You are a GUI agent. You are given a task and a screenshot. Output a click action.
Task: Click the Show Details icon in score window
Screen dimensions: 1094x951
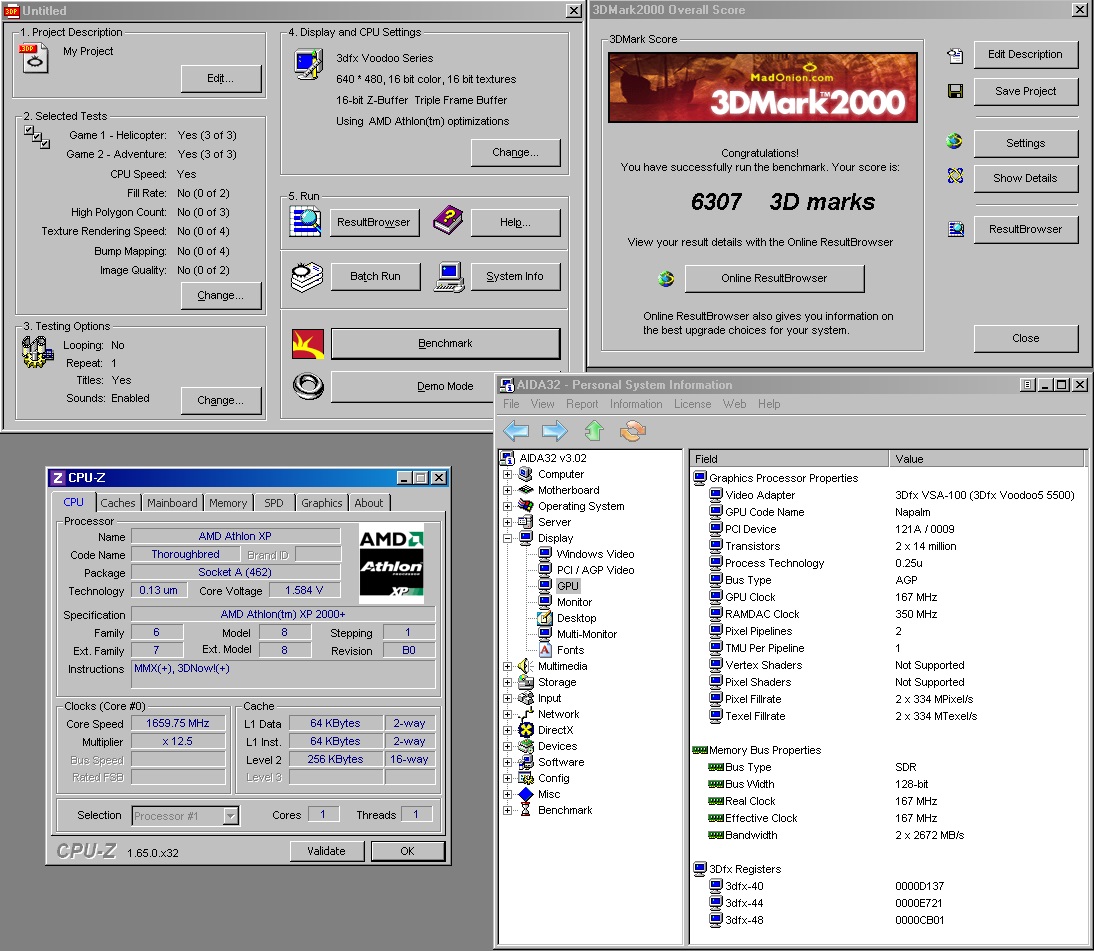click(955, 176)
